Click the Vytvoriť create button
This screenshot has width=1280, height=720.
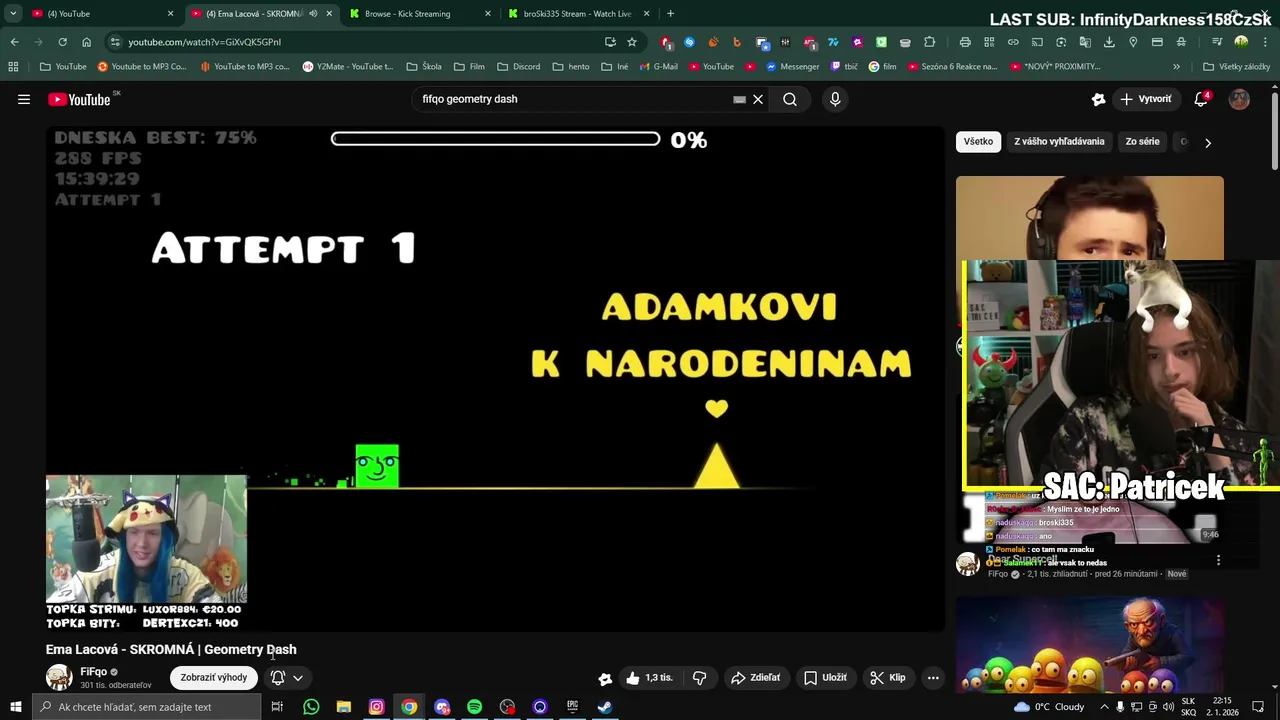point(1146,99)
